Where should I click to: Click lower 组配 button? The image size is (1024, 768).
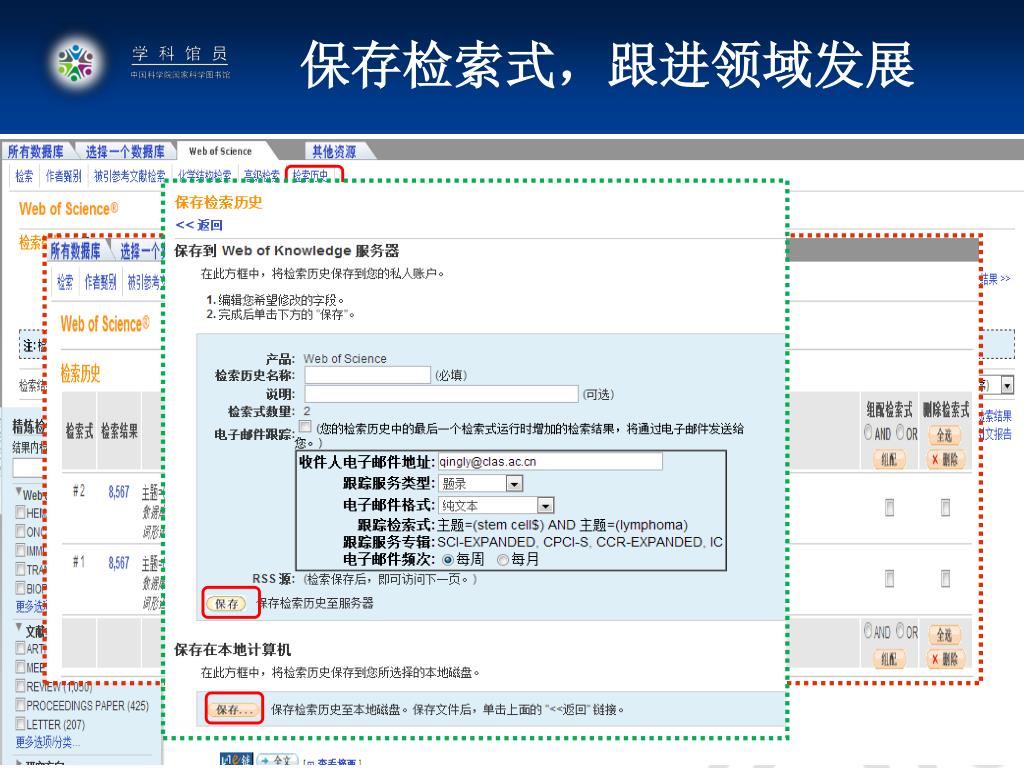click(x=889, y=659)
